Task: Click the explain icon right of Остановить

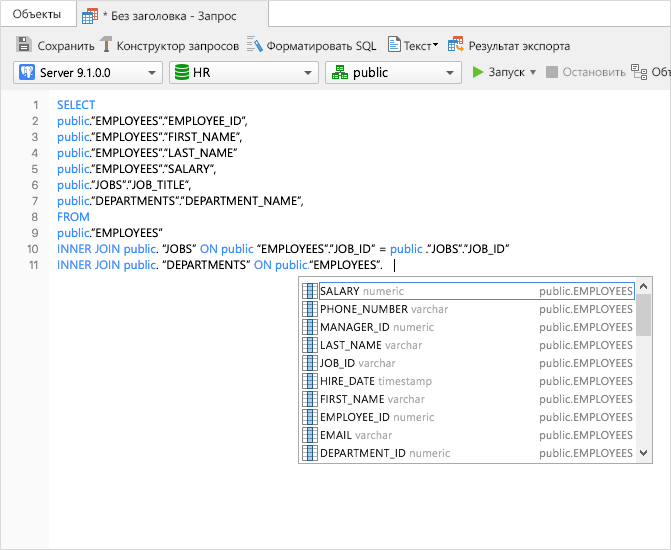Action: (639, 72)
